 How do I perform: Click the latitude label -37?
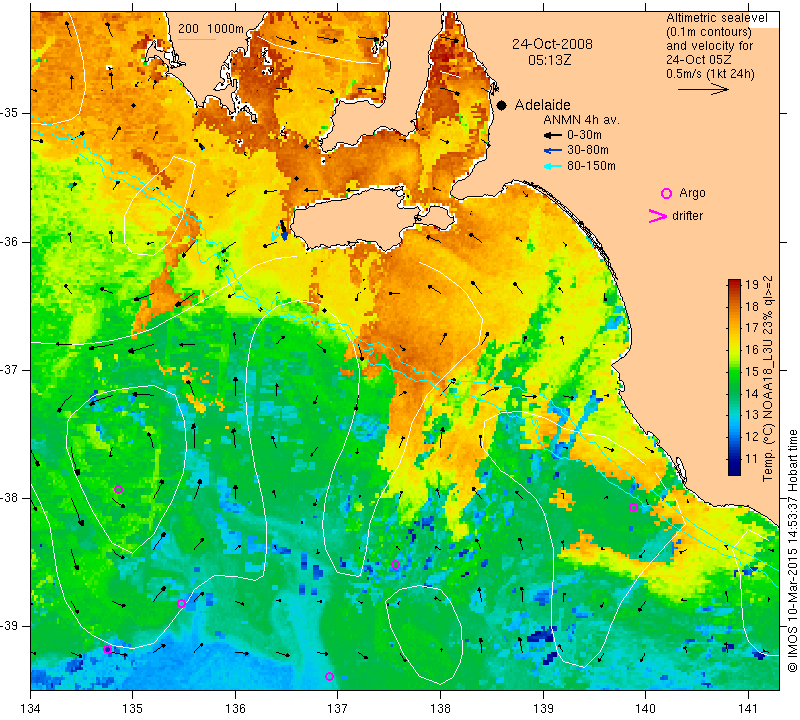10,369
